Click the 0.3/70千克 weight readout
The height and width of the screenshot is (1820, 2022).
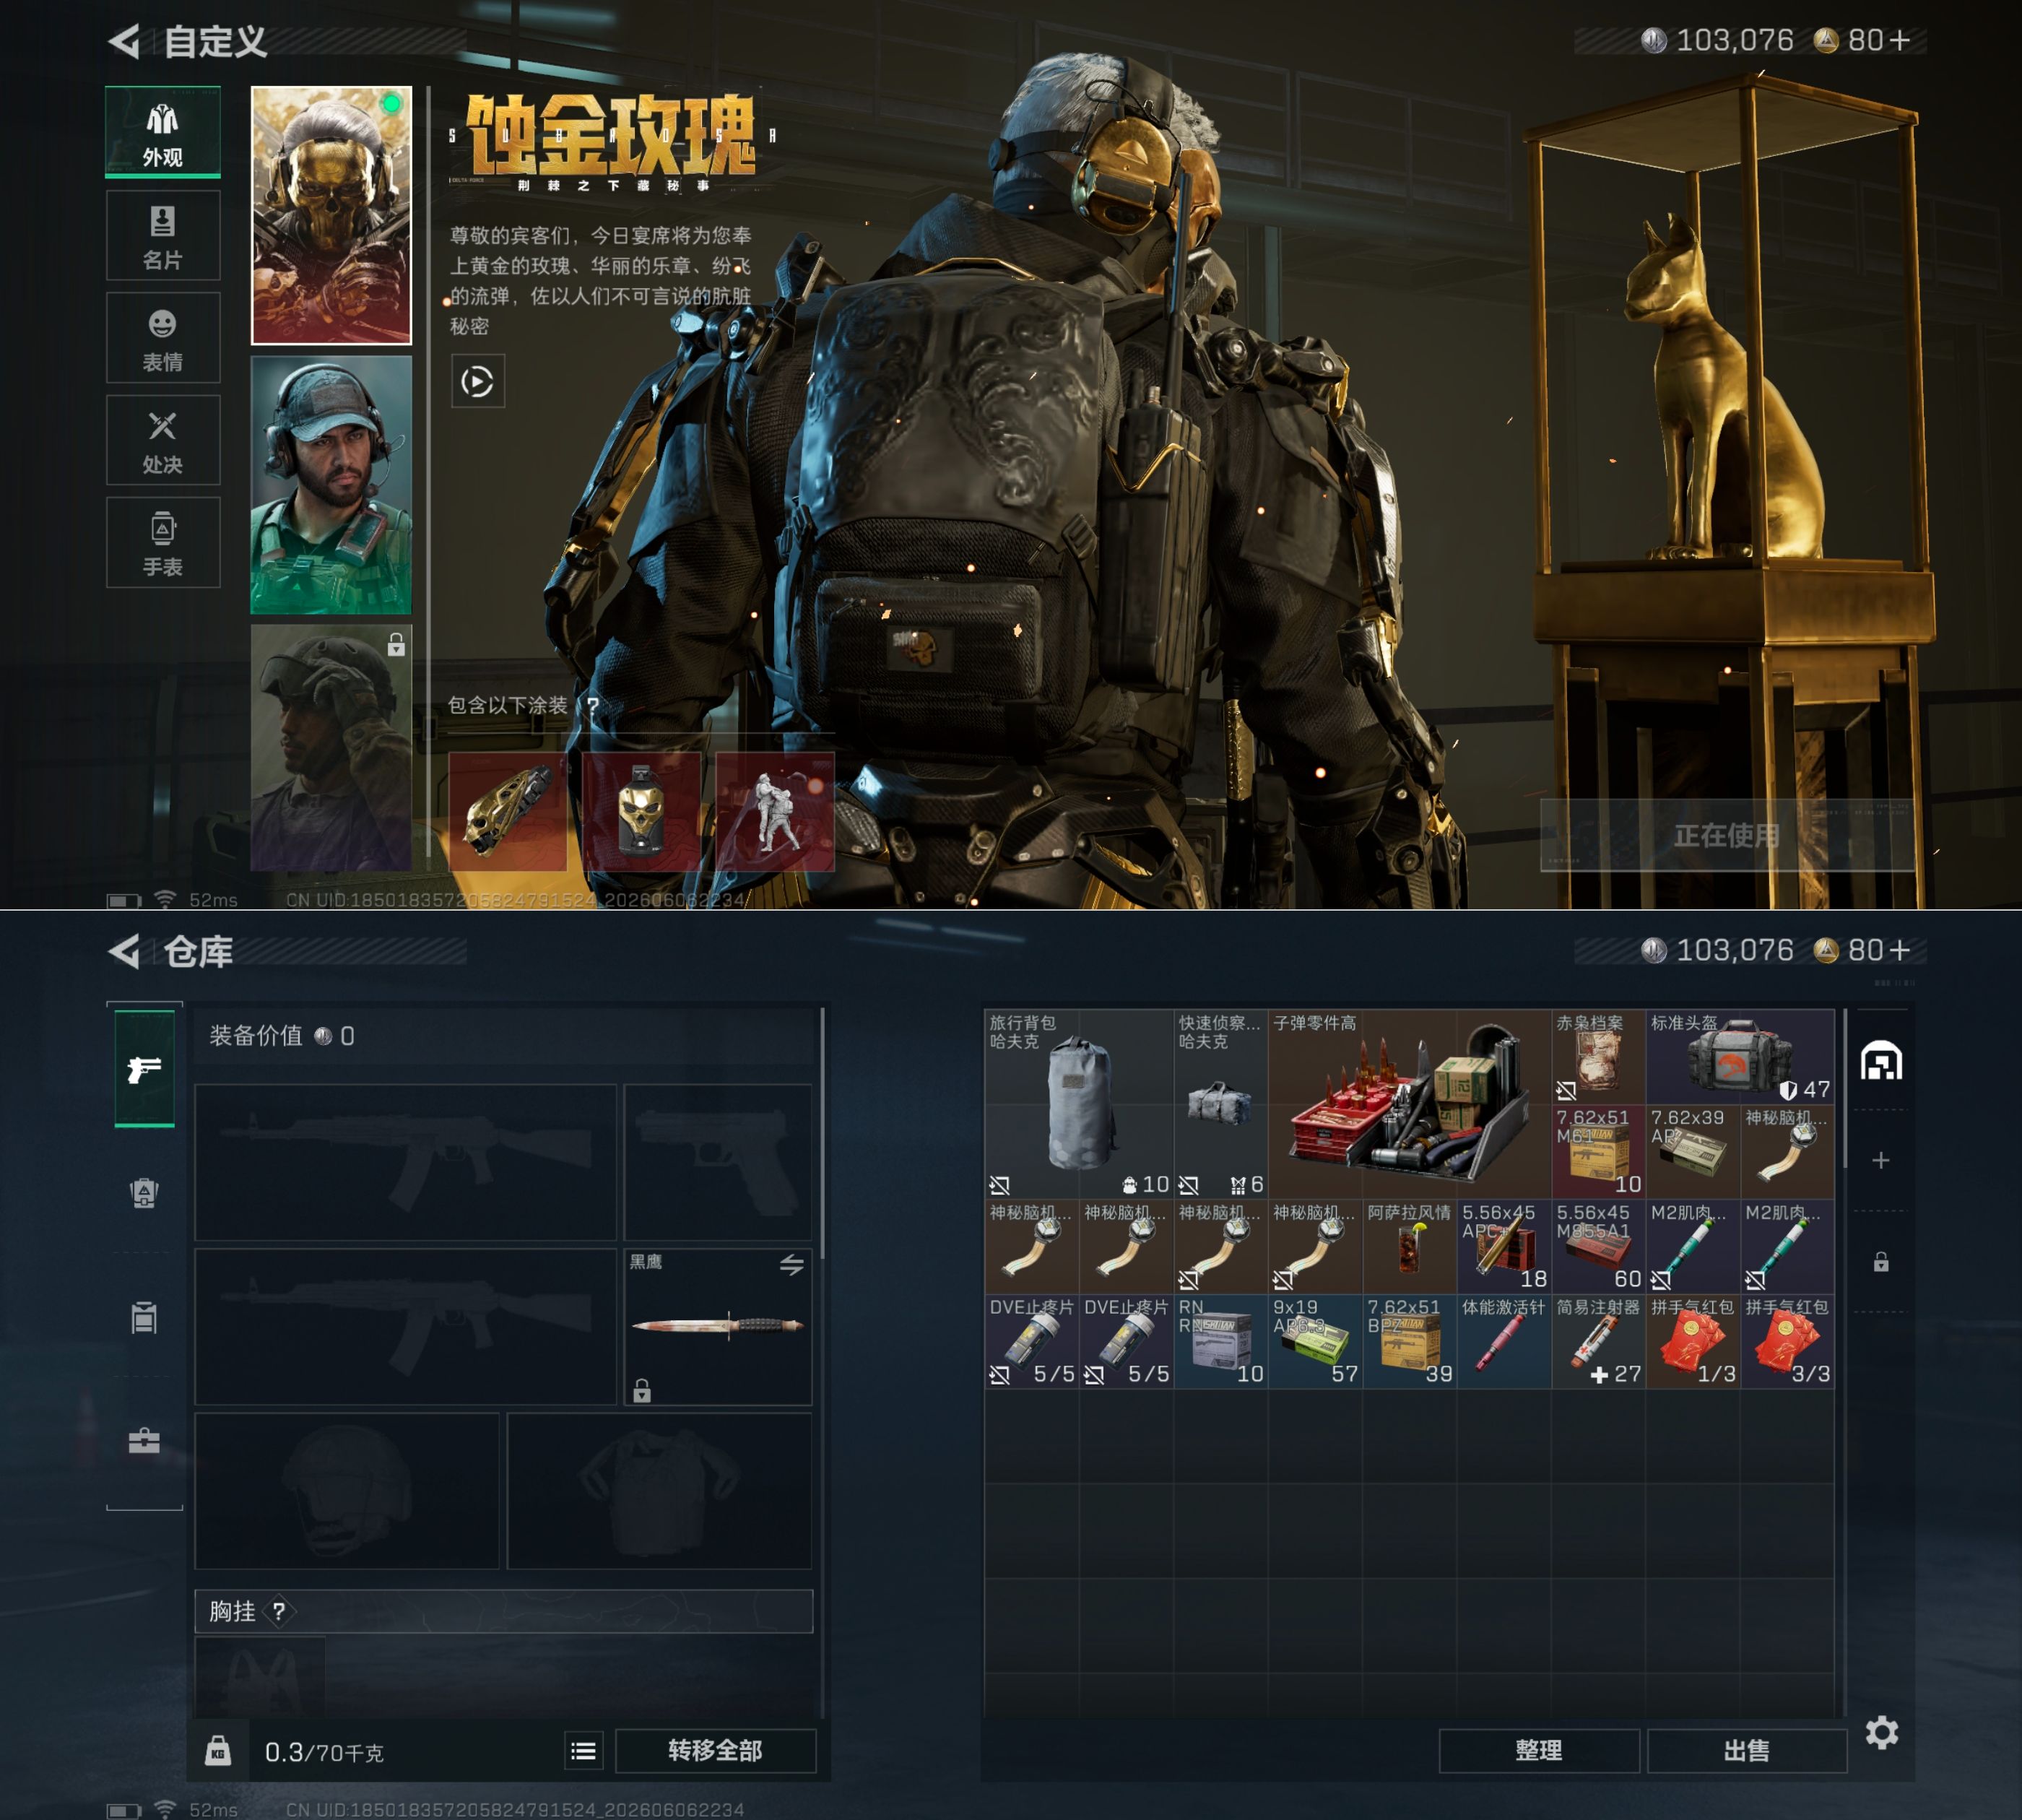[324, 1752]
